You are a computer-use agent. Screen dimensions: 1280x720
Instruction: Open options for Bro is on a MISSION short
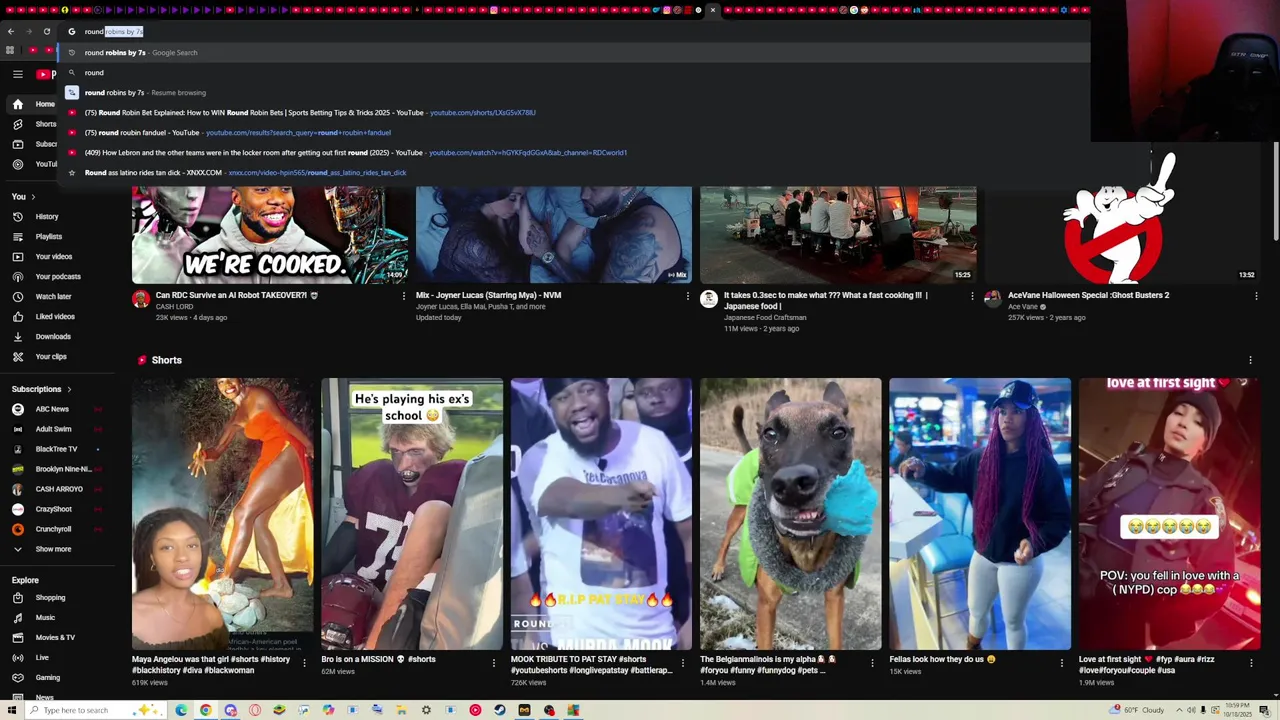pyautogui.click(x=493, y=663)
